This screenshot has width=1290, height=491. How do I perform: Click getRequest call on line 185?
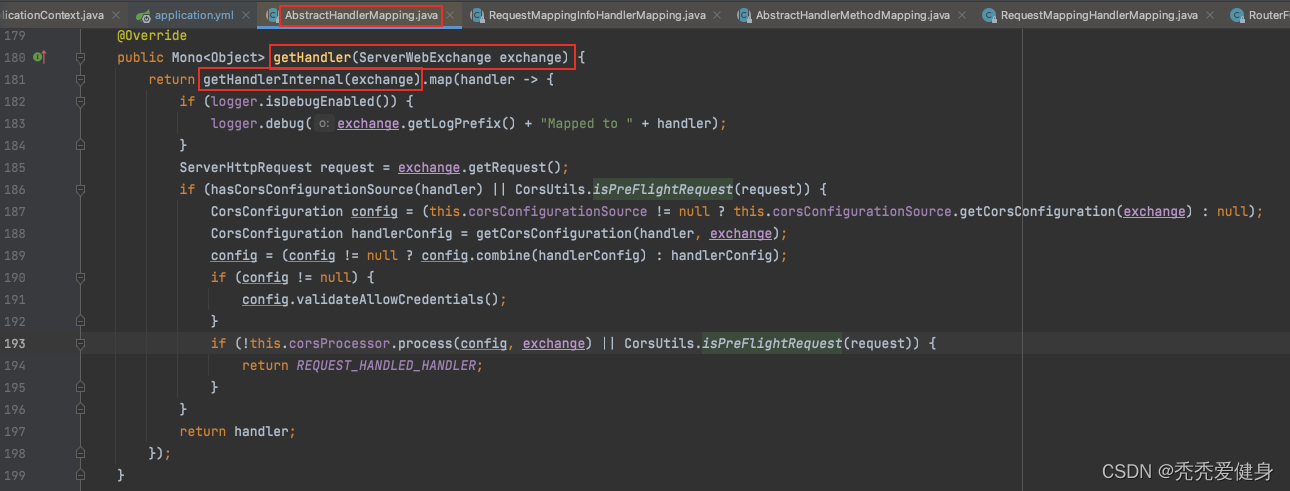[x=507, y=167]
